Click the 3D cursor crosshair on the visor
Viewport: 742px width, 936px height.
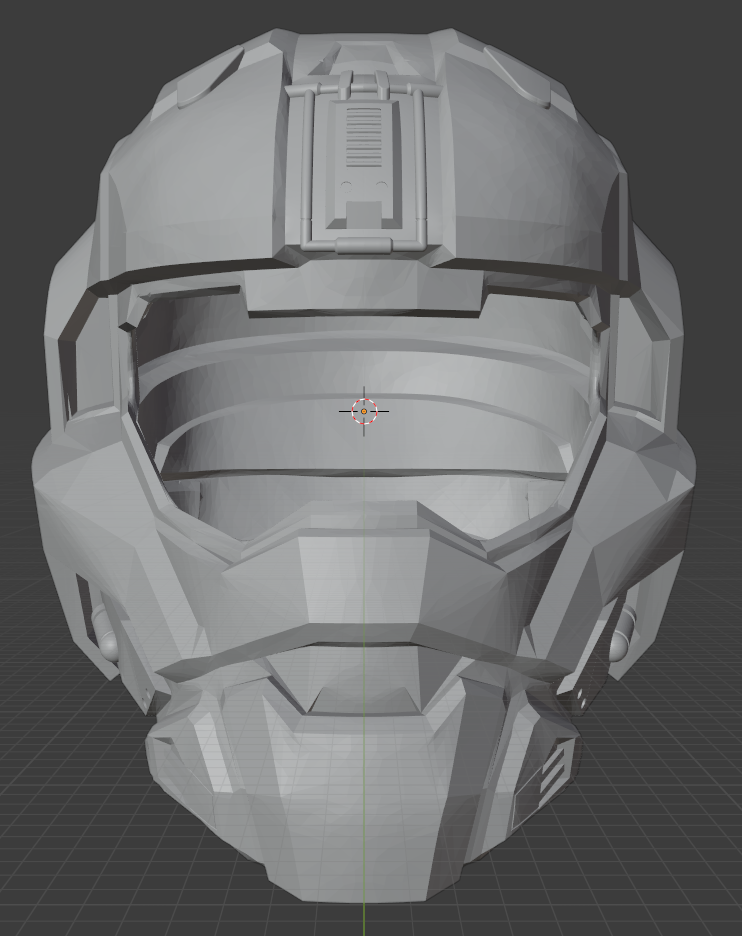coord(364,411)
